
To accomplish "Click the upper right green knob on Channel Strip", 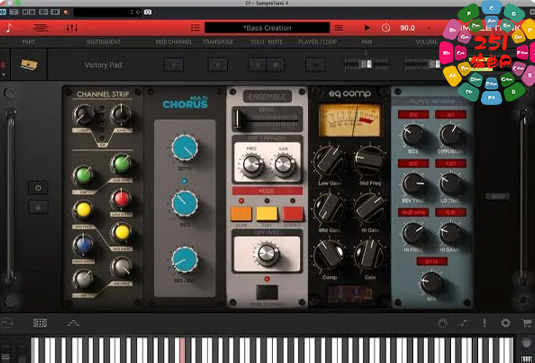I will pos(121,164).
